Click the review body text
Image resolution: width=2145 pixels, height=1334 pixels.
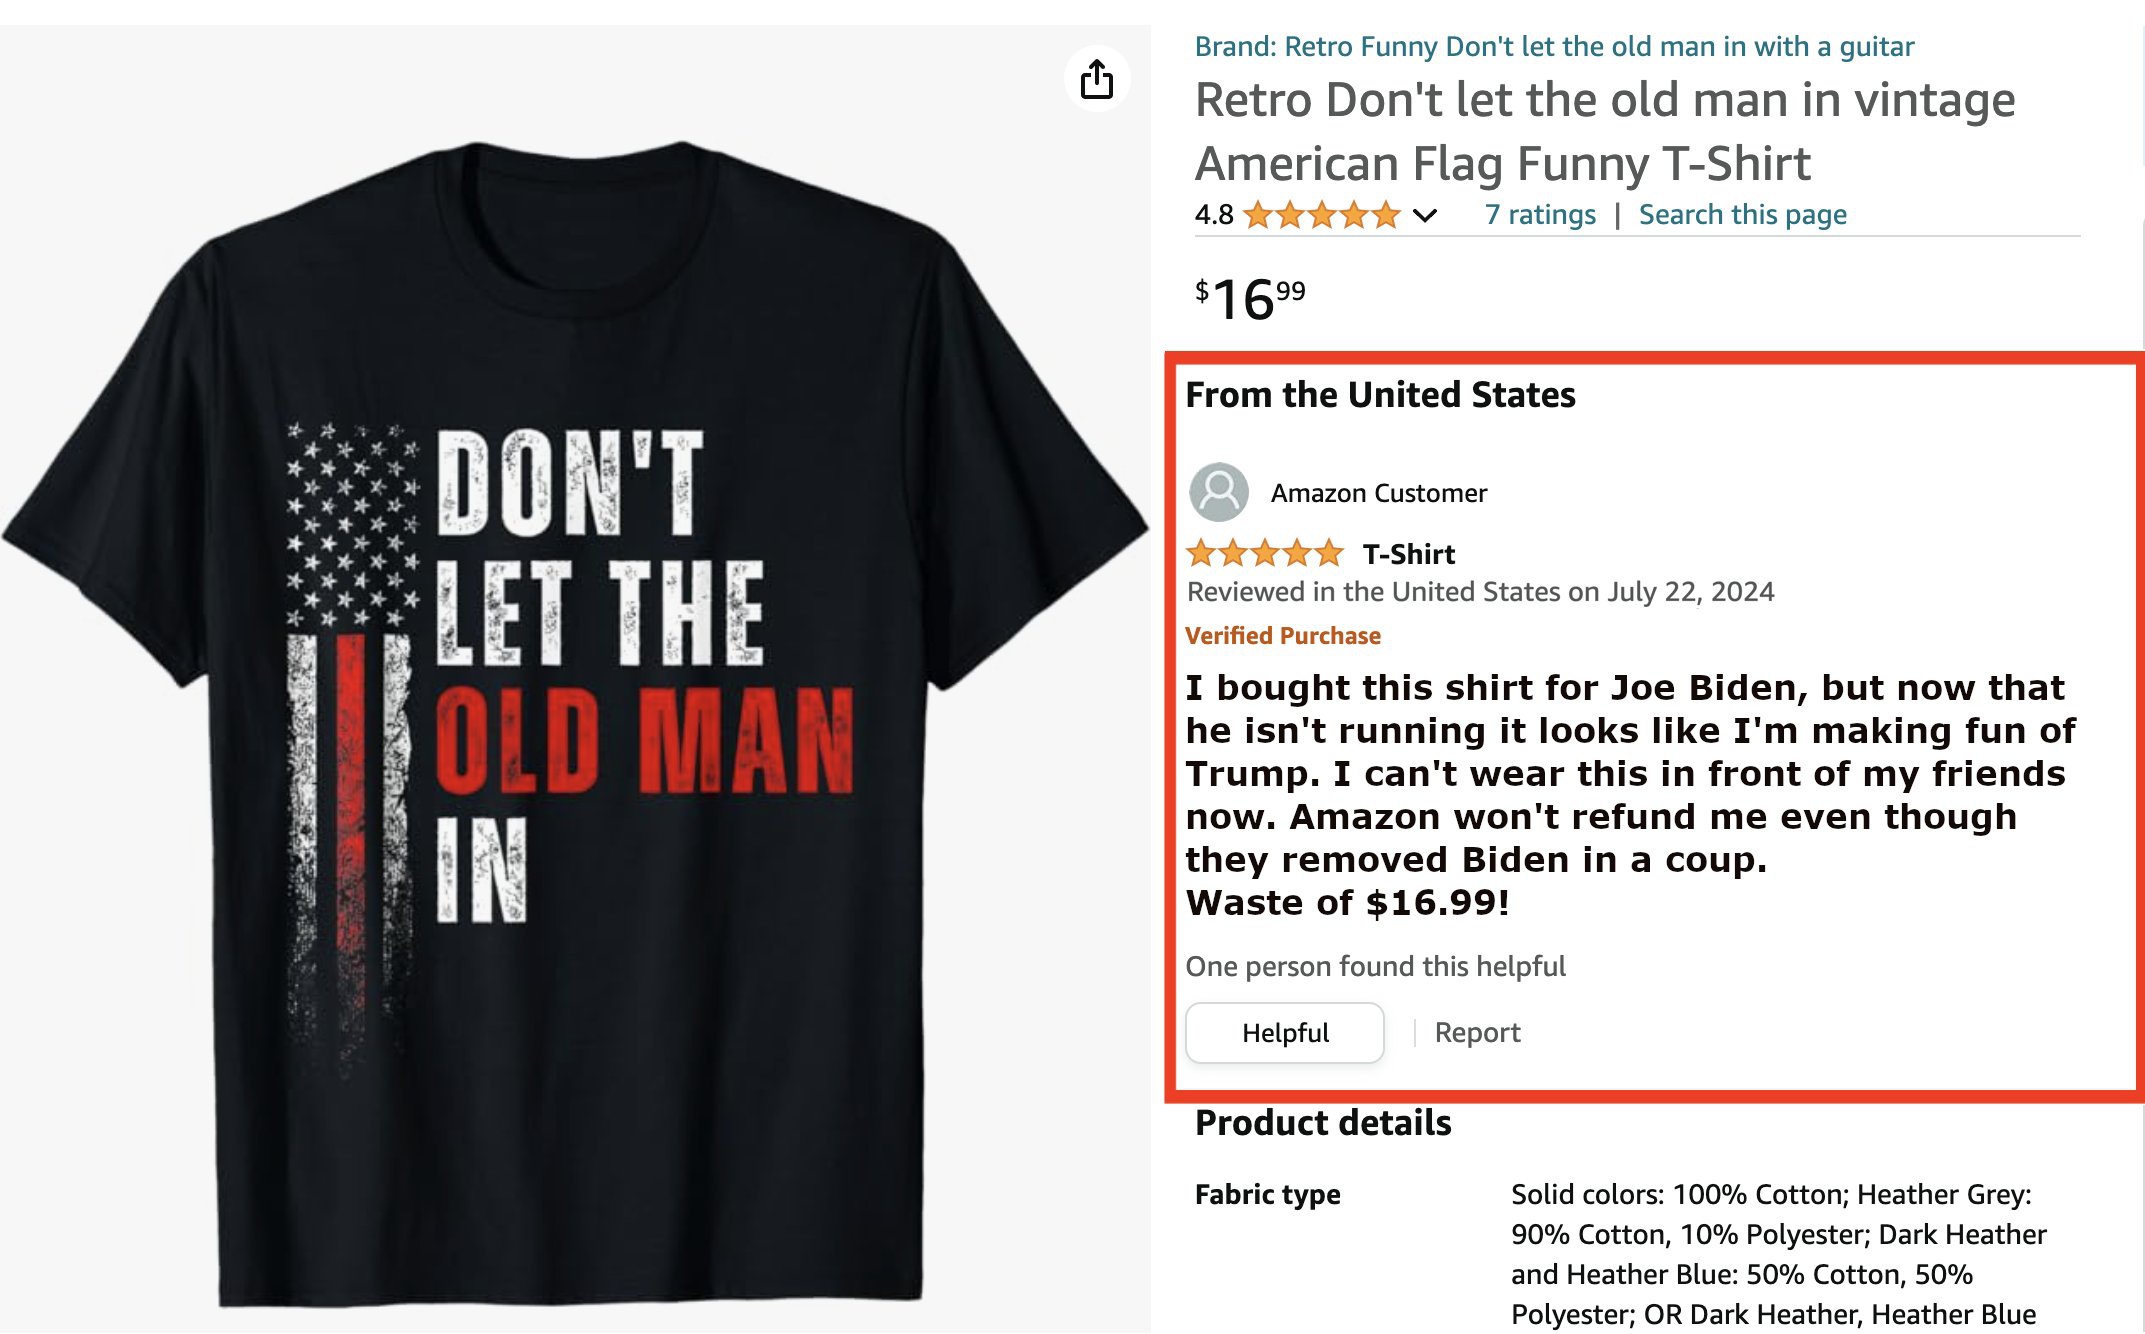point(1630,795)
